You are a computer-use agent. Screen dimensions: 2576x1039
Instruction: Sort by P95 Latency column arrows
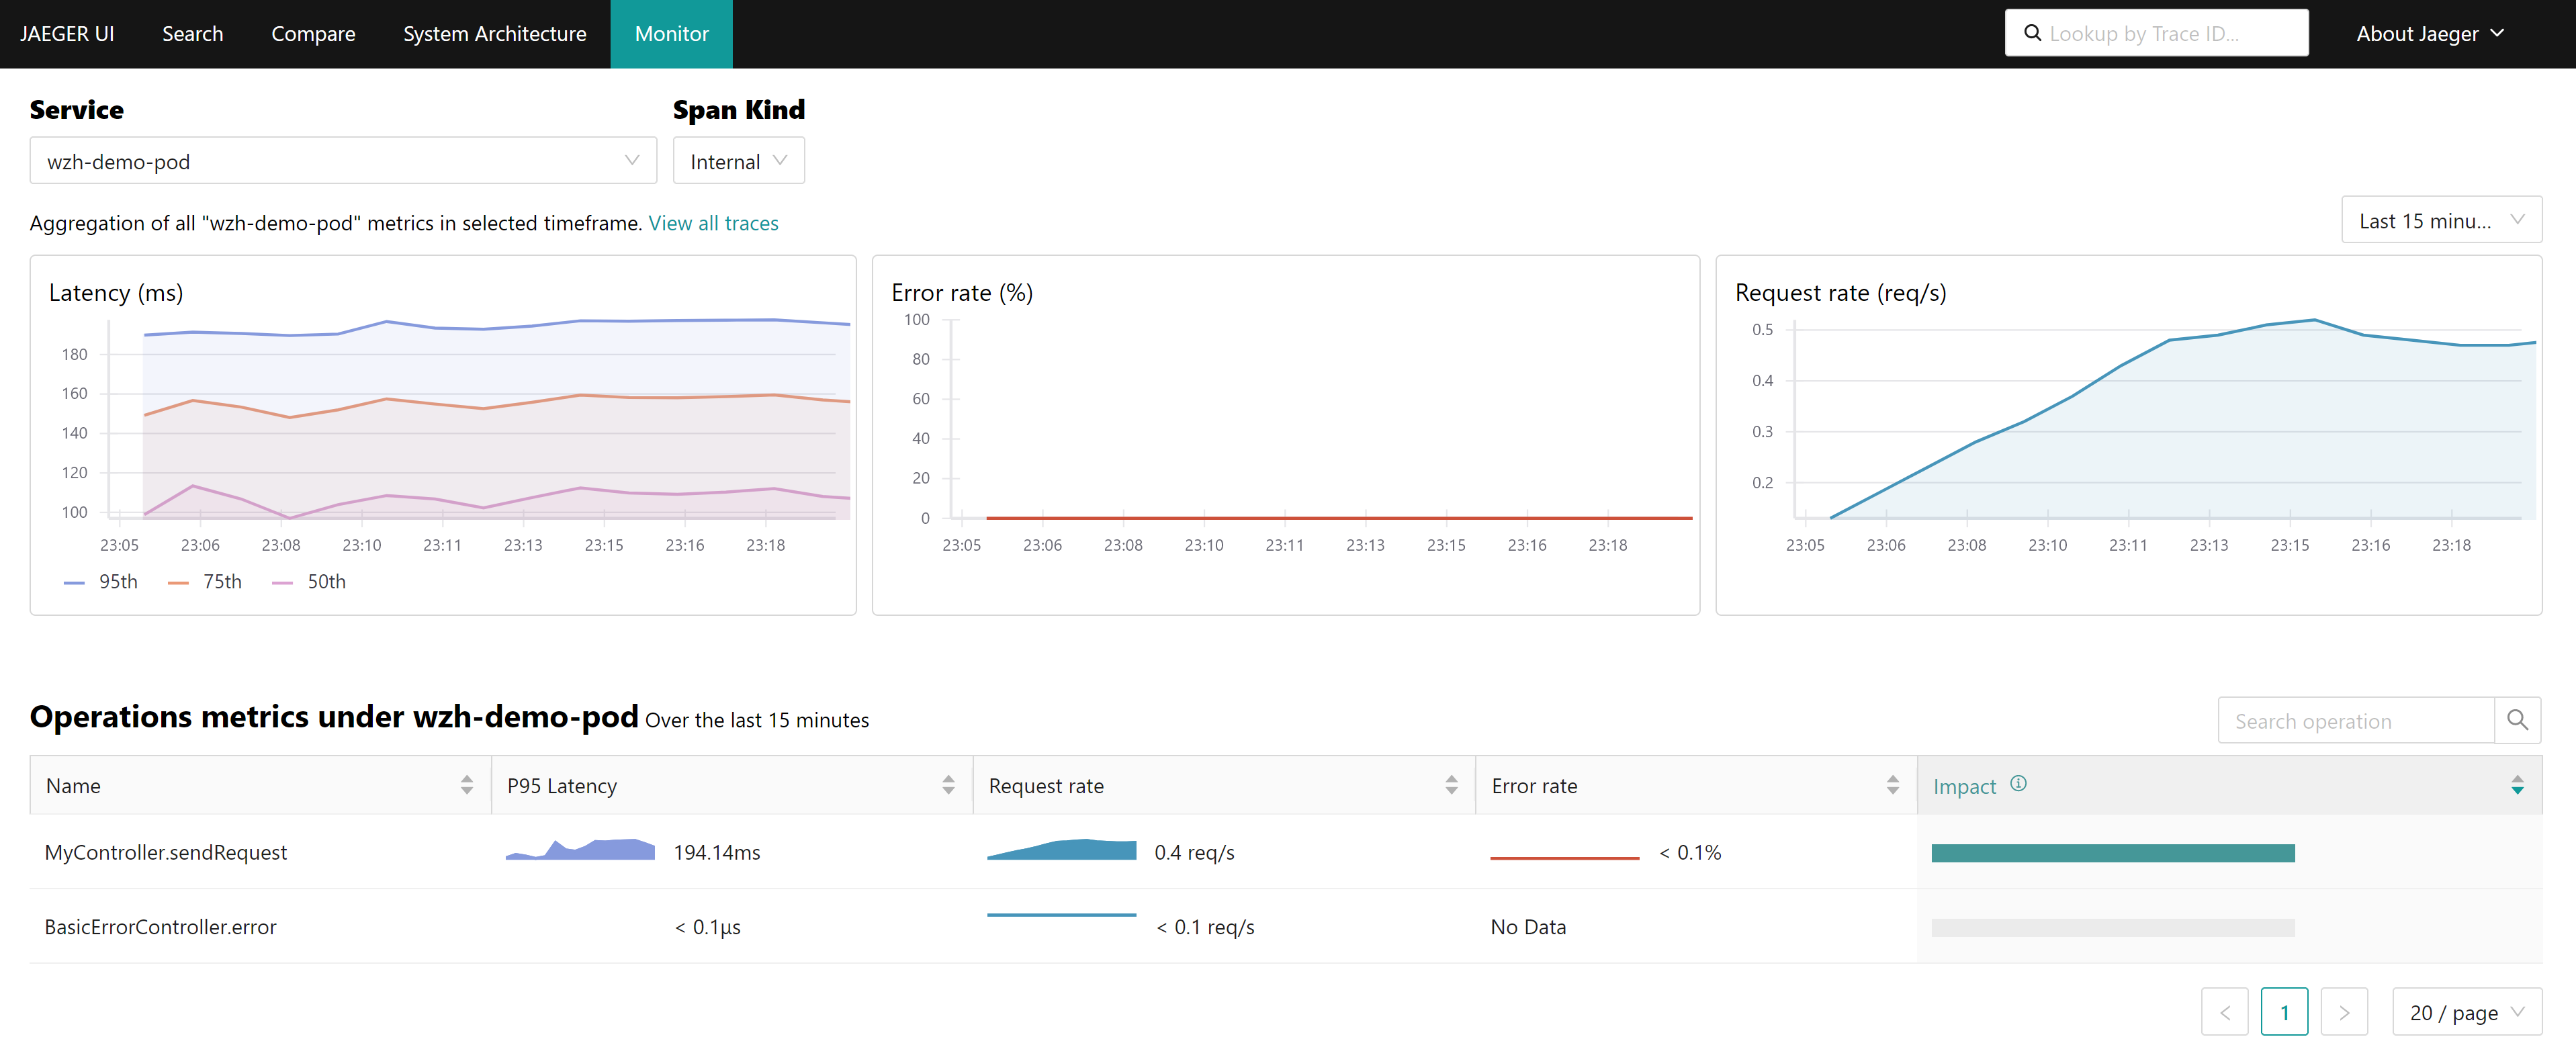(947, 785)
